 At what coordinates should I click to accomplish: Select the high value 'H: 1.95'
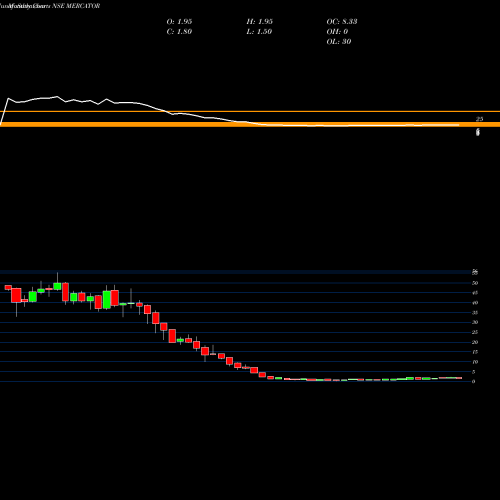pos(260,21)
